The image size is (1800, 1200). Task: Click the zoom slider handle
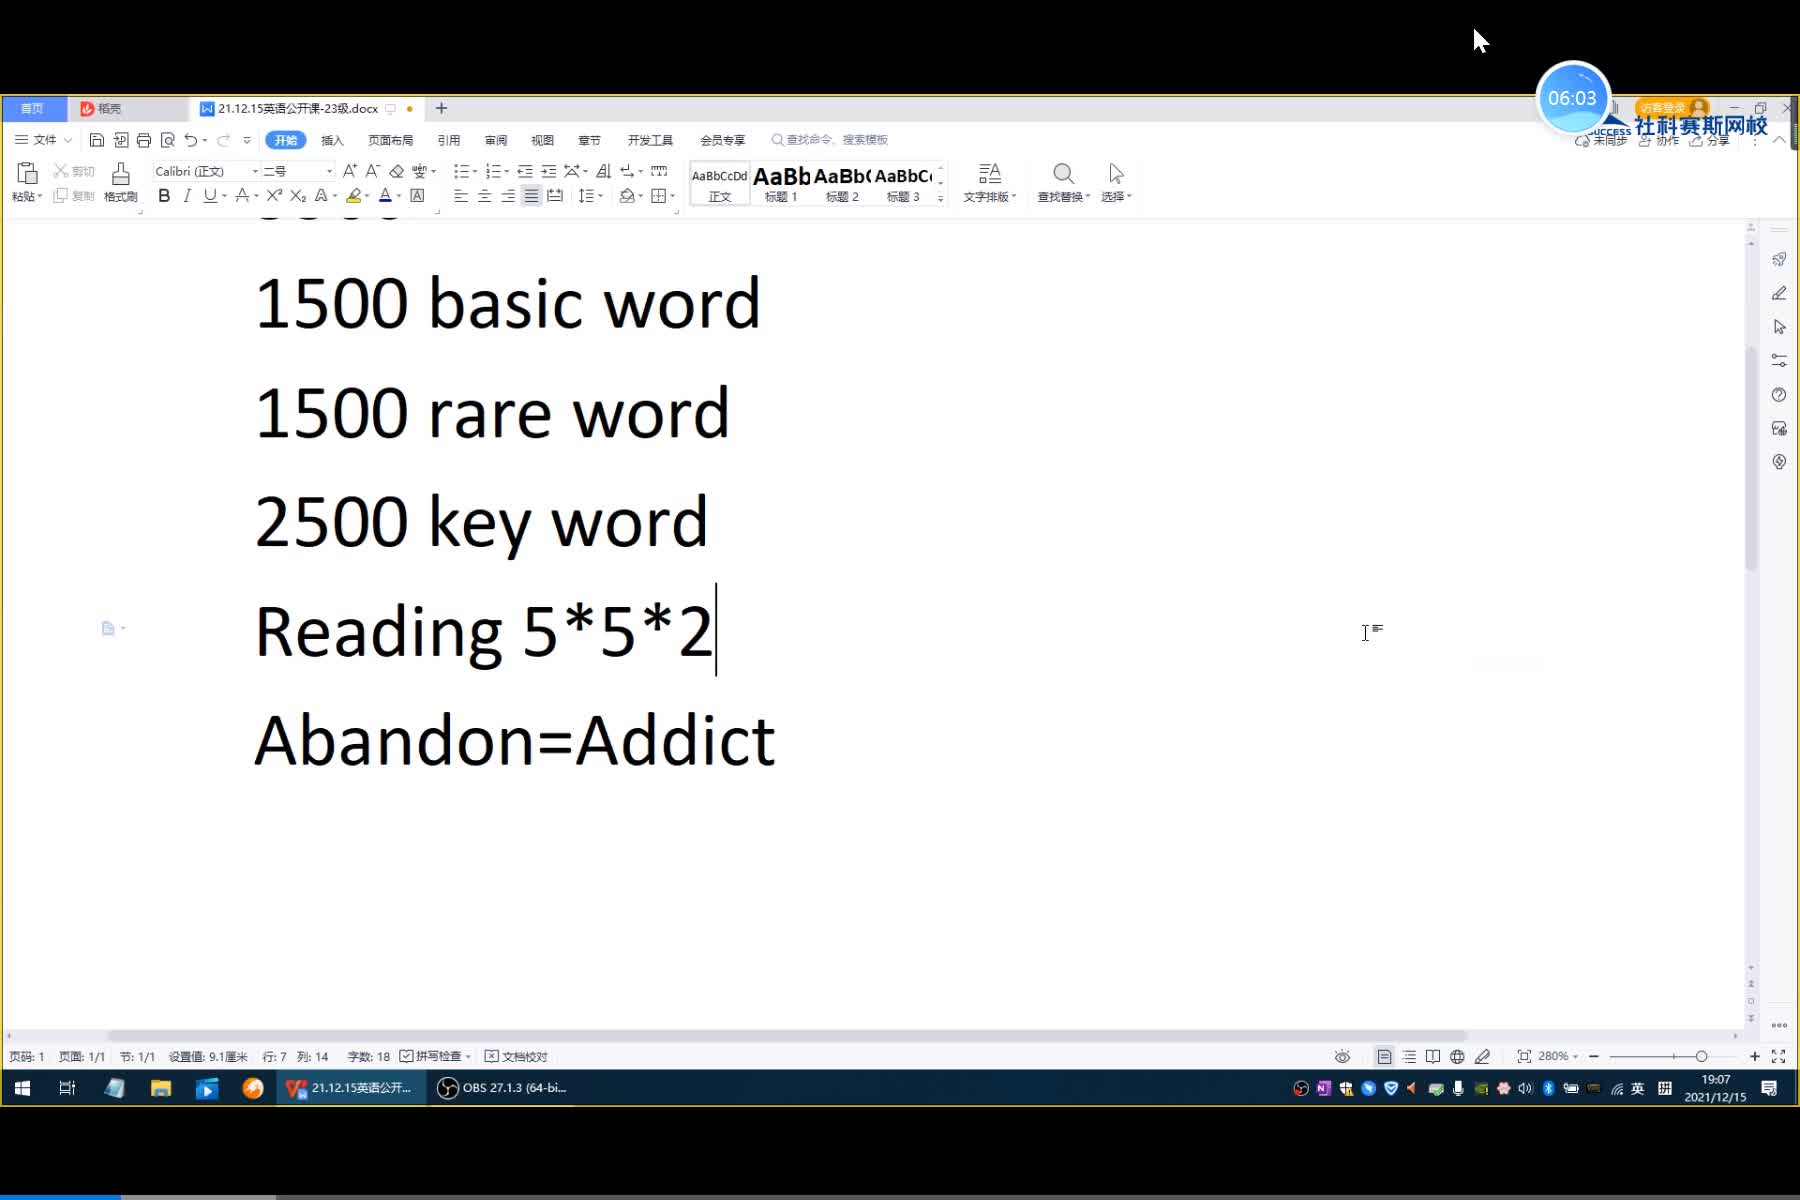tap(1701, 1056)
